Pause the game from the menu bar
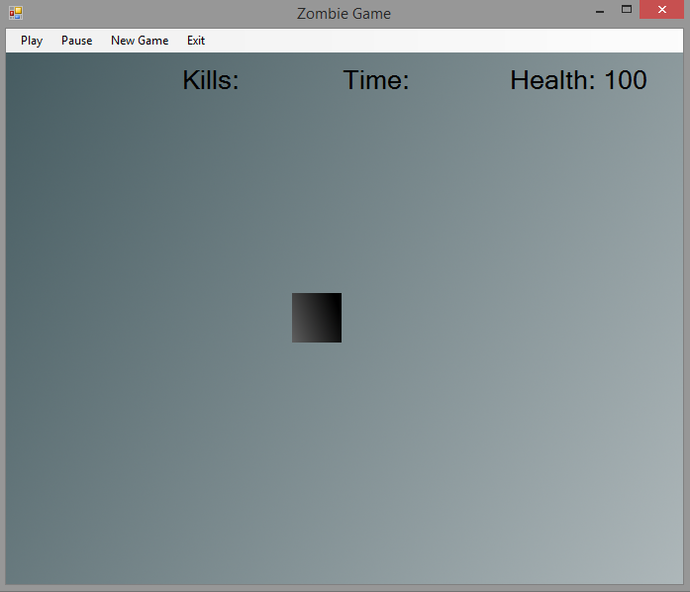The image size is (690, 592). click(76, 41)
